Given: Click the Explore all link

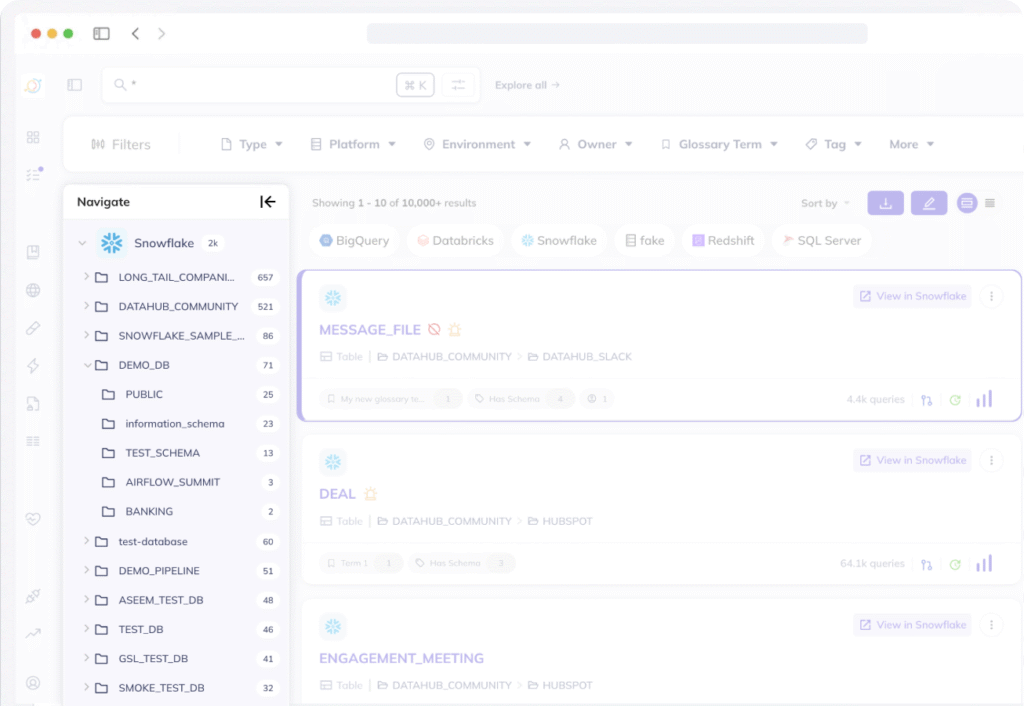Looking at the screenshot, I should (x=527, y=85).
